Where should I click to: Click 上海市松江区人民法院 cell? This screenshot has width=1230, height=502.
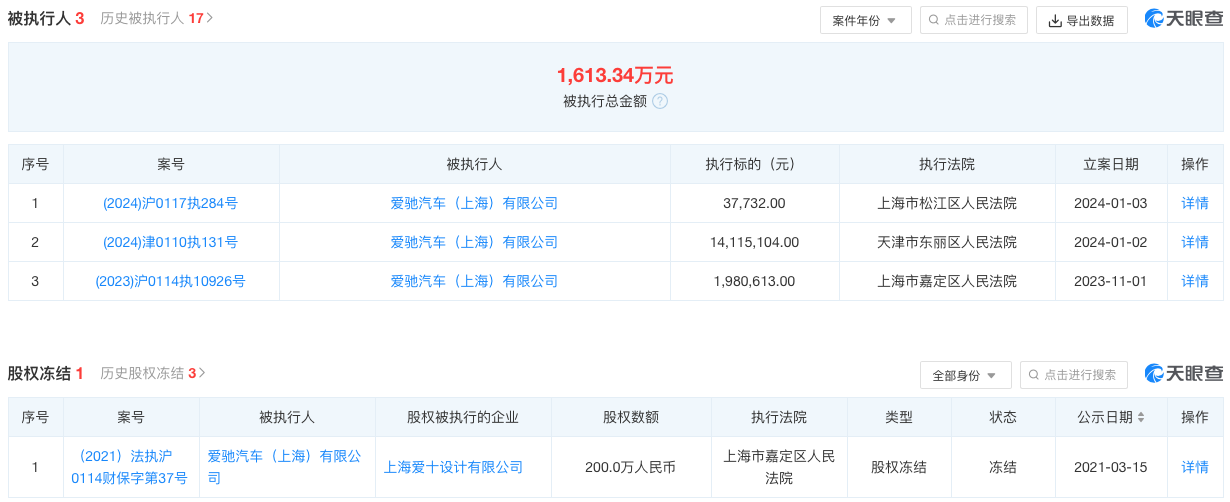(x=947, y=203)
